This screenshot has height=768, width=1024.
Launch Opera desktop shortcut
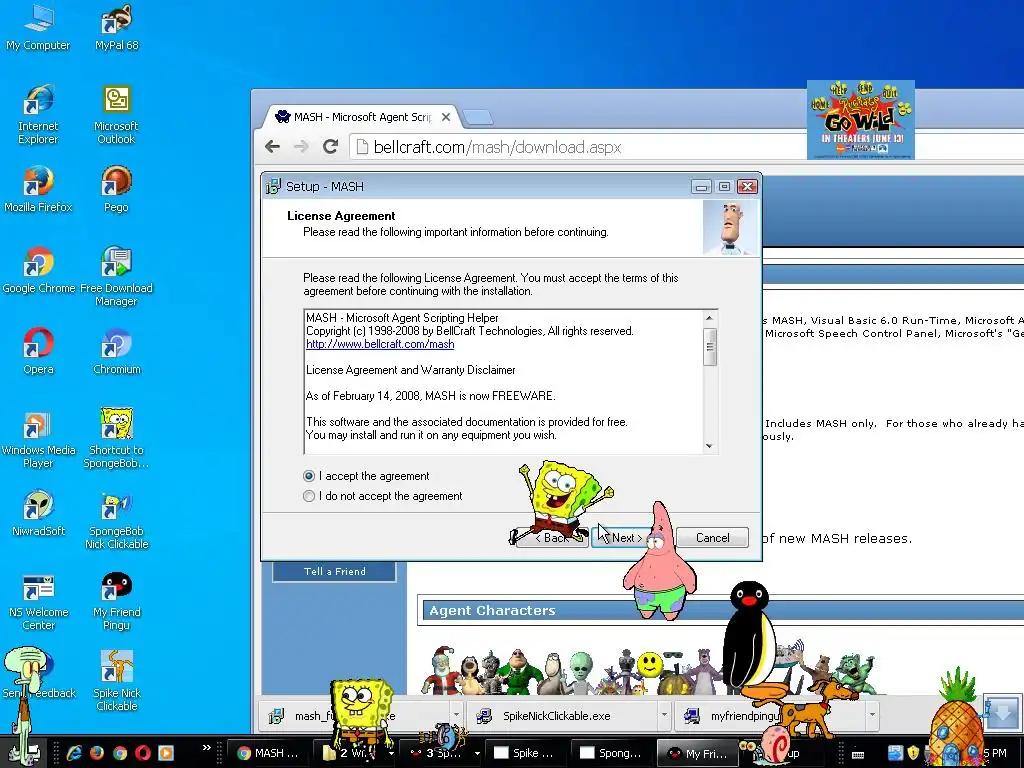tap(38, 351)
